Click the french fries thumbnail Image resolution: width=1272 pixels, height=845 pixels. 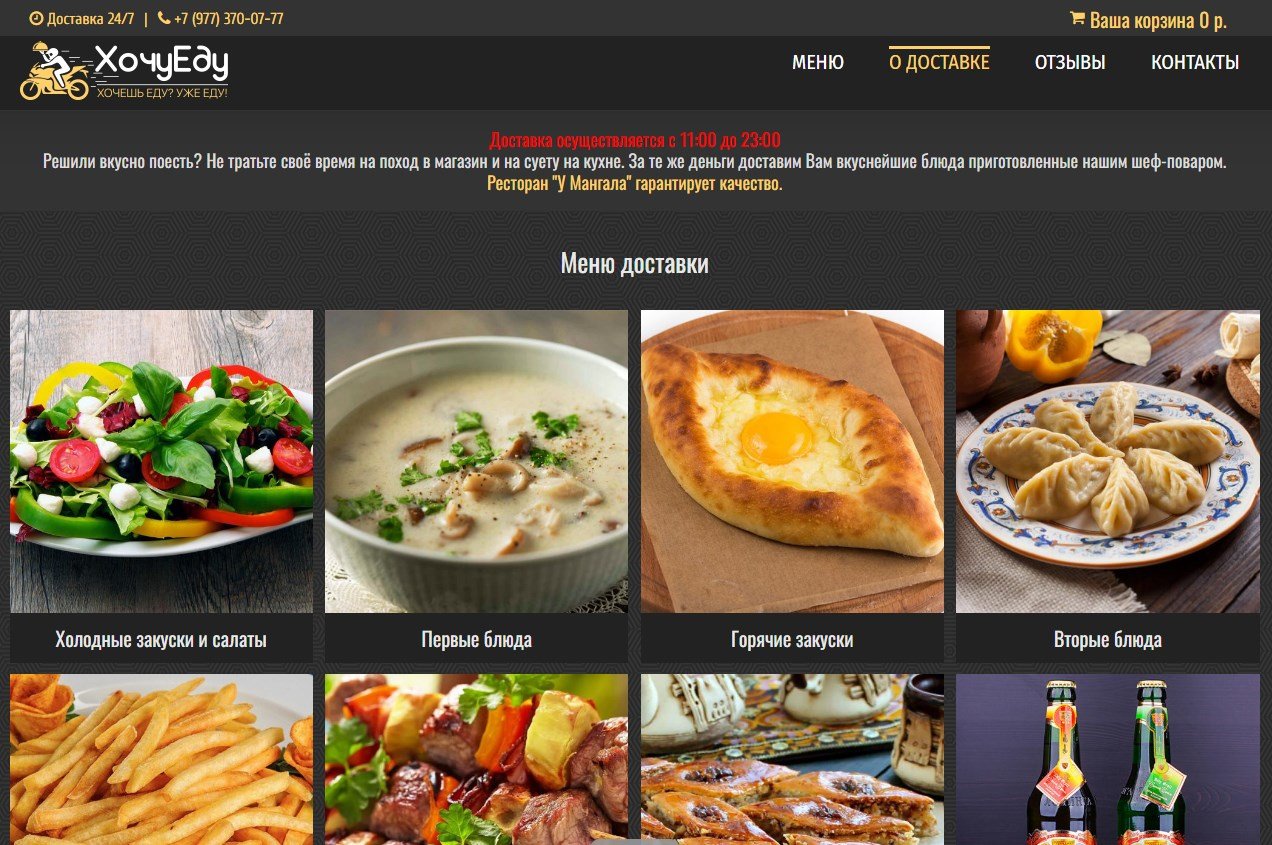point(161,759)
